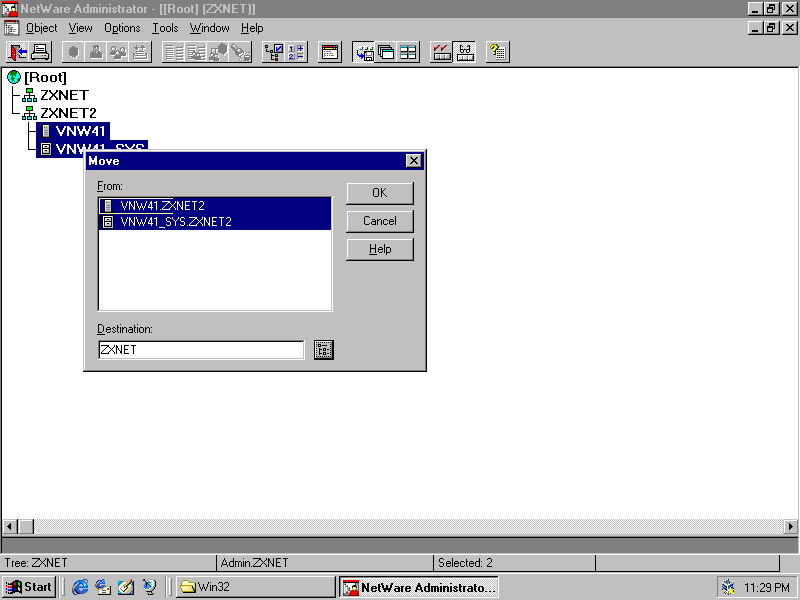Image resolution: width=800 pixels, height=600 pixels.
Task: Click 'Selected: 2' in status bar
Action: 465,563
